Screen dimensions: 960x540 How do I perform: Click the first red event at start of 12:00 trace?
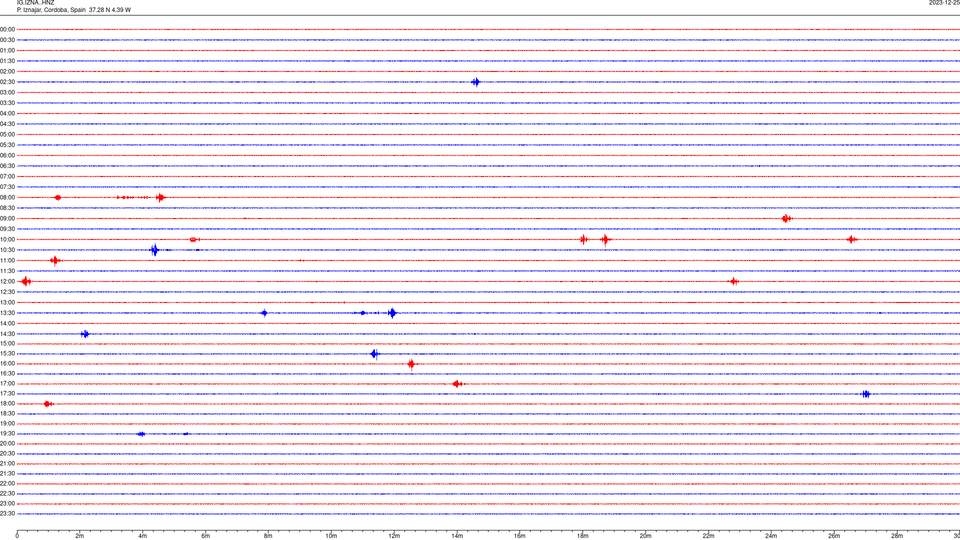point(26,282)
